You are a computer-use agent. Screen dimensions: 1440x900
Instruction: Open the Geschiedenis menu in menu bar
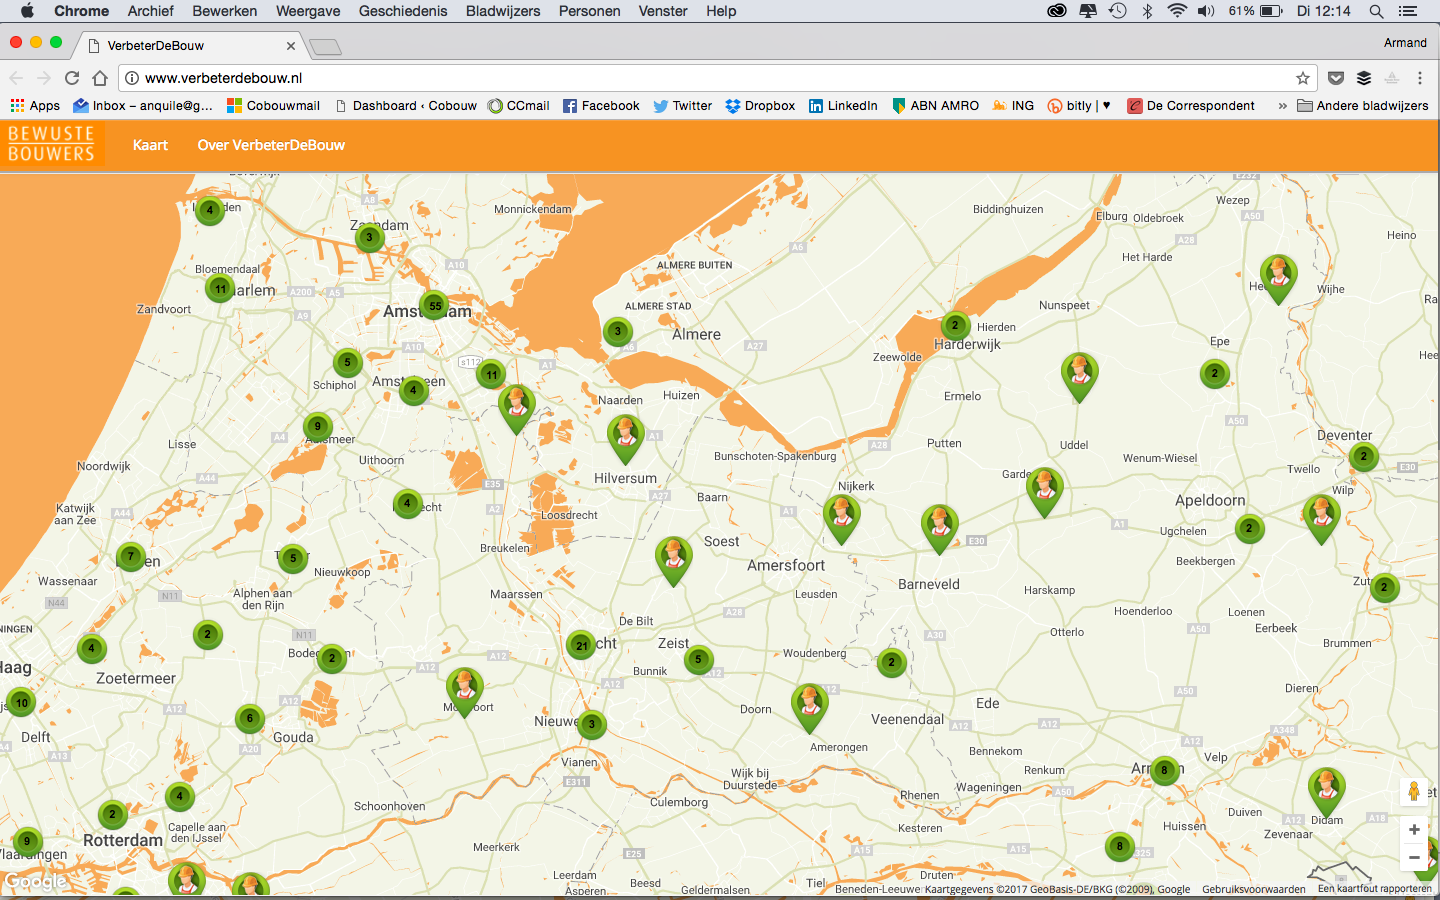pyautogui.click(x=403, y=11)
